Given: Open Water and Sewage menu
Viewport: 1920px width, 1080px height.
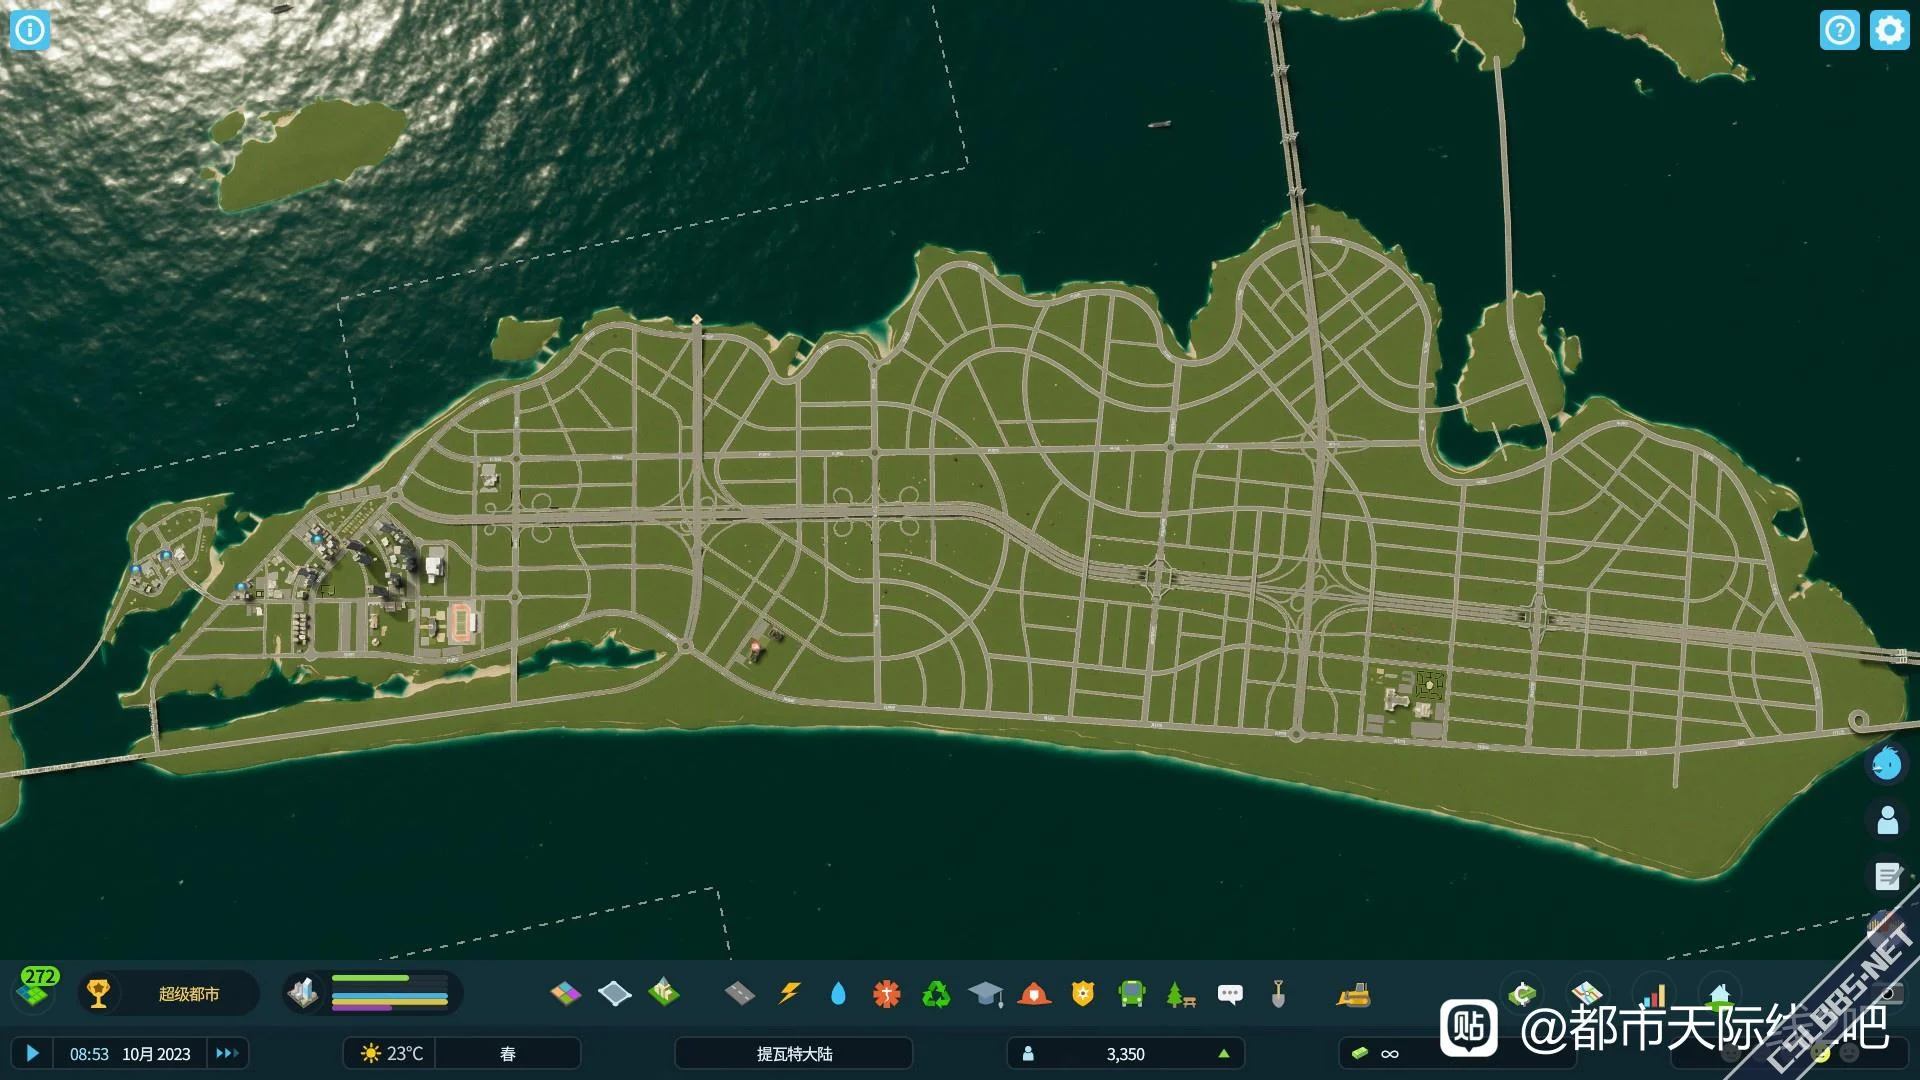Looking at the screenshot, I should click(x=838, y=994).
